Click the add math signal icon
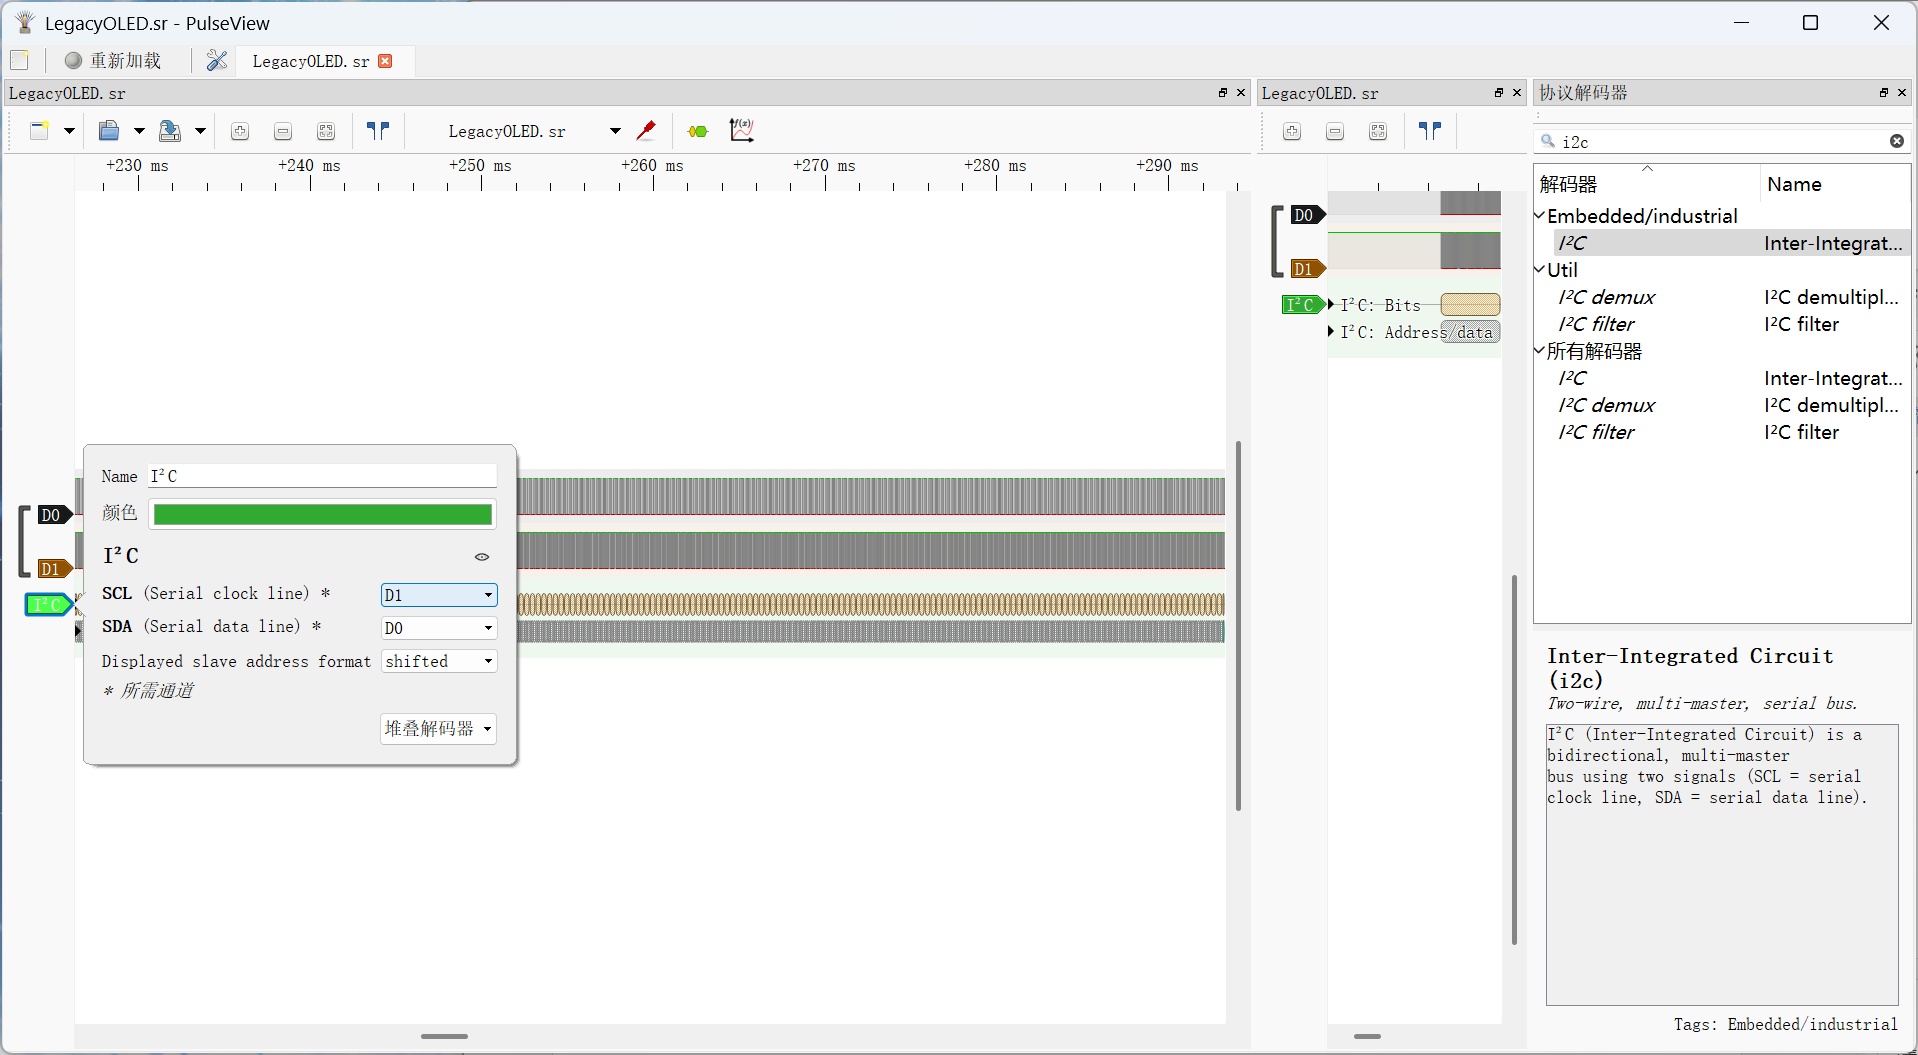This screenshot has height=1055, width=1918. 741,131
